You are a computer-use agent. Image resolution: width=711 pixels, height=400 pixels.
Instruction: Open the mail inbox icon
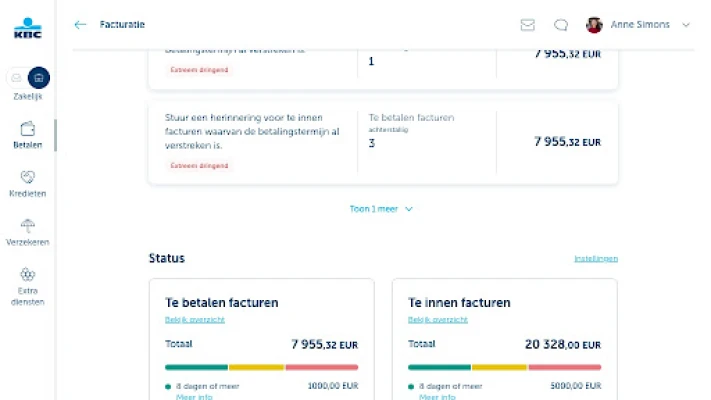coord(528,25)
